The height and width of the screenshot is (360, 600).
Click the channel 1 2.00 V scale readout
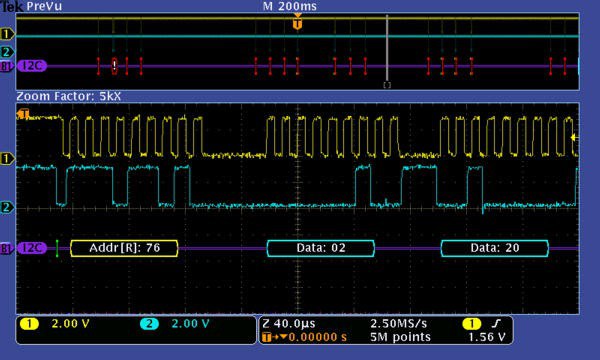click(x=70, y=324)
